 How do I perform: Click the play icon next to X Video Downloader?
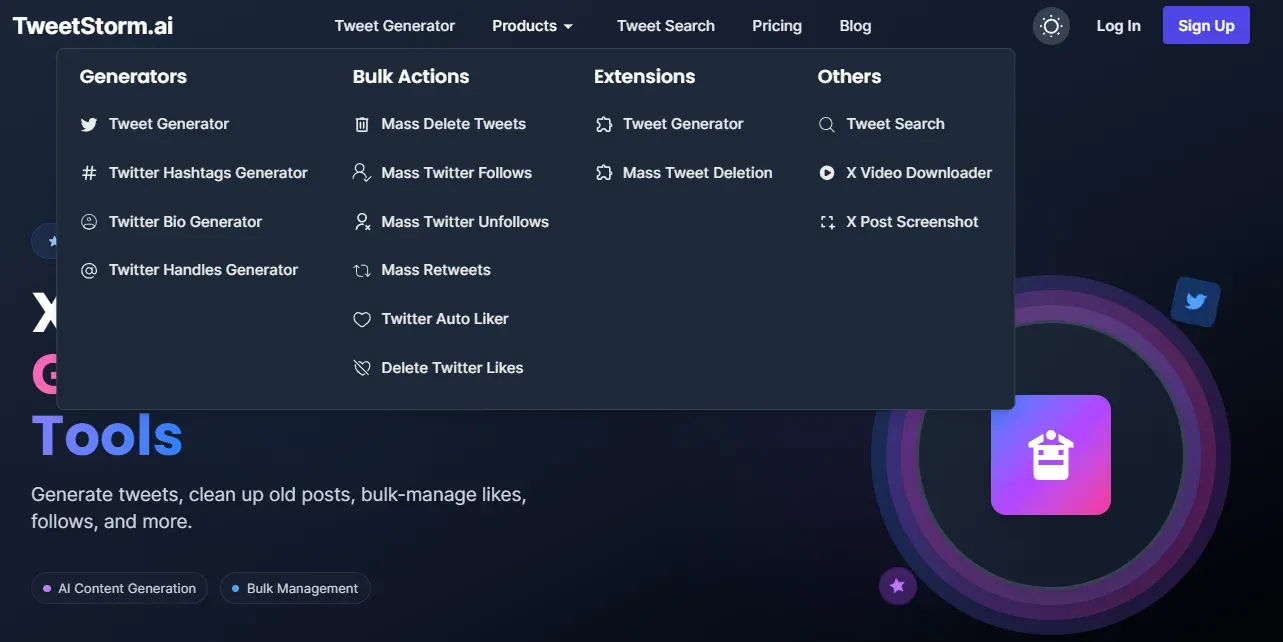[827, 173]
